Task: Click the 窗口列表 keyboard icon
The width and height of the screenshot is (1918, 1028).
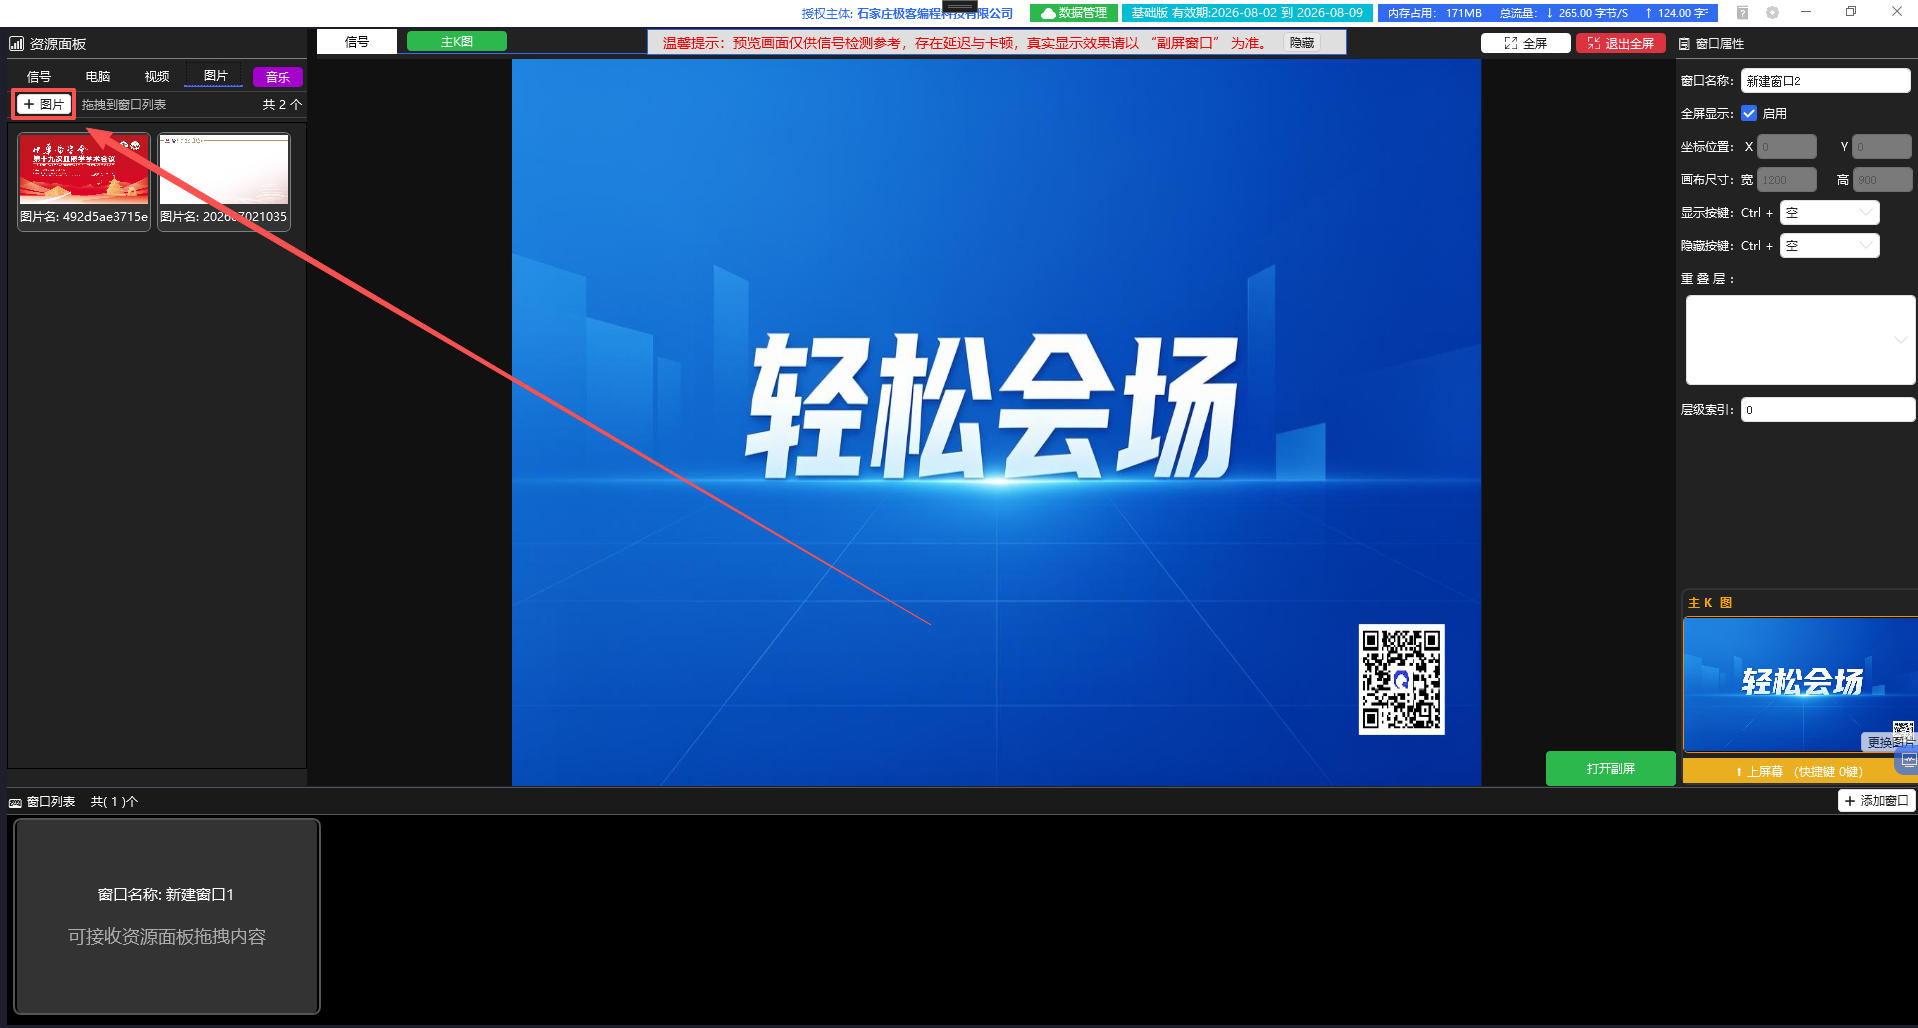Action: (x=15, y=802)
